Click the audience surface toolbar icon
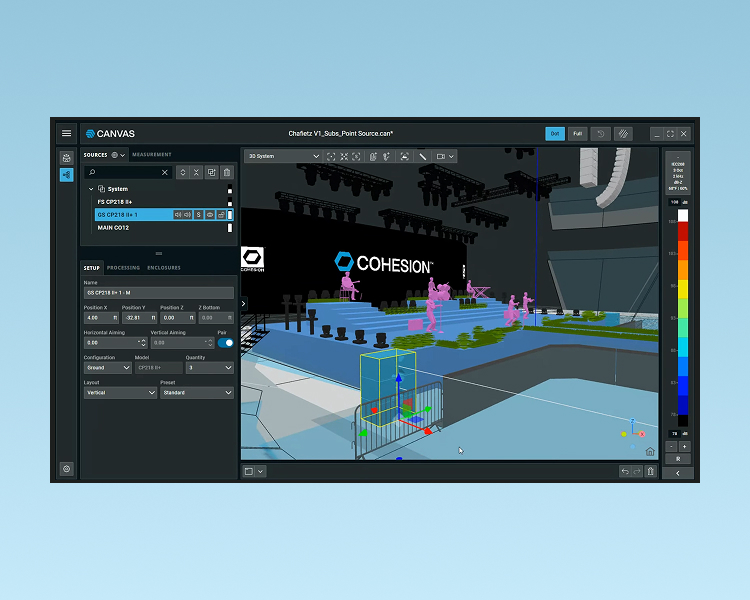Screen dimensions: 750x600 click(x=405, y=156)
